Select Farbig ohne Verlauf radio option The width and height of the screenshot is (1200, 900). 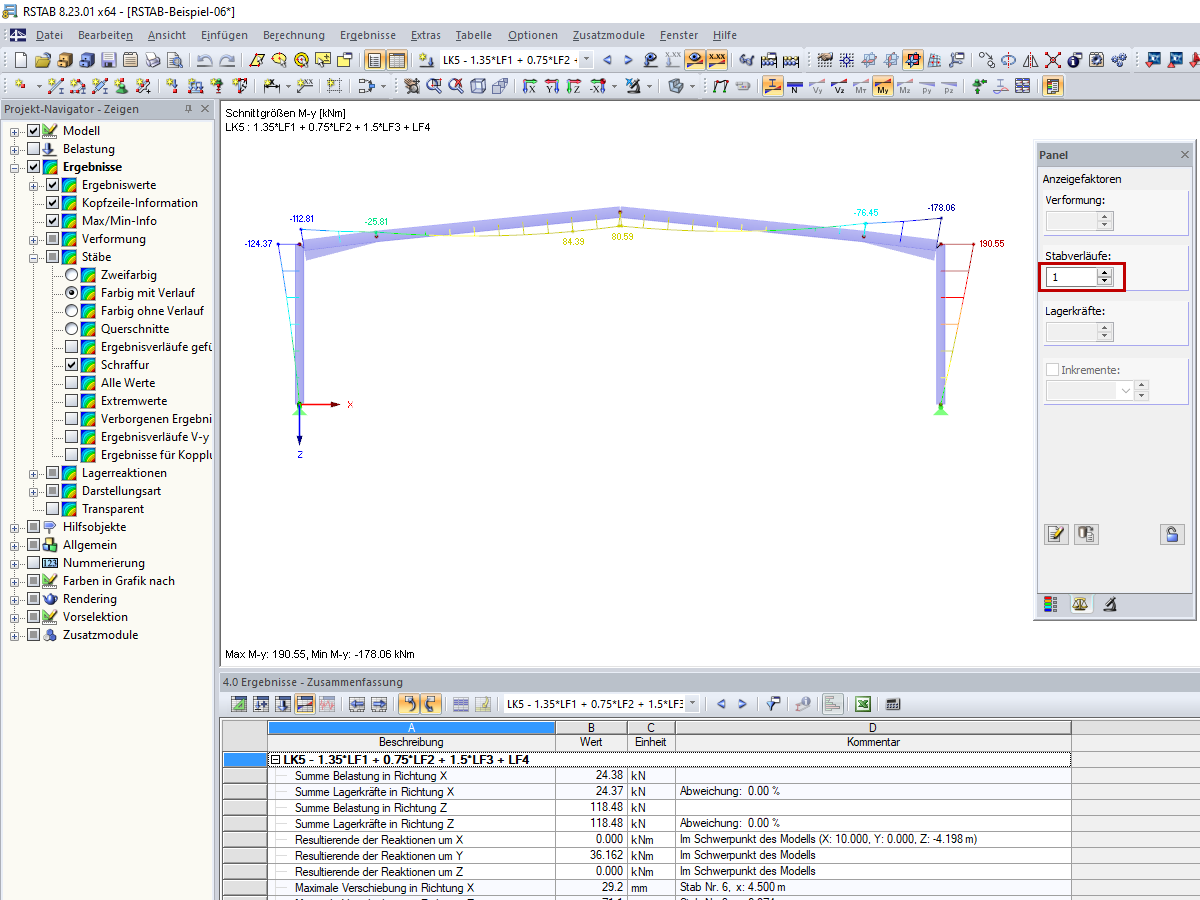(71, 311)
